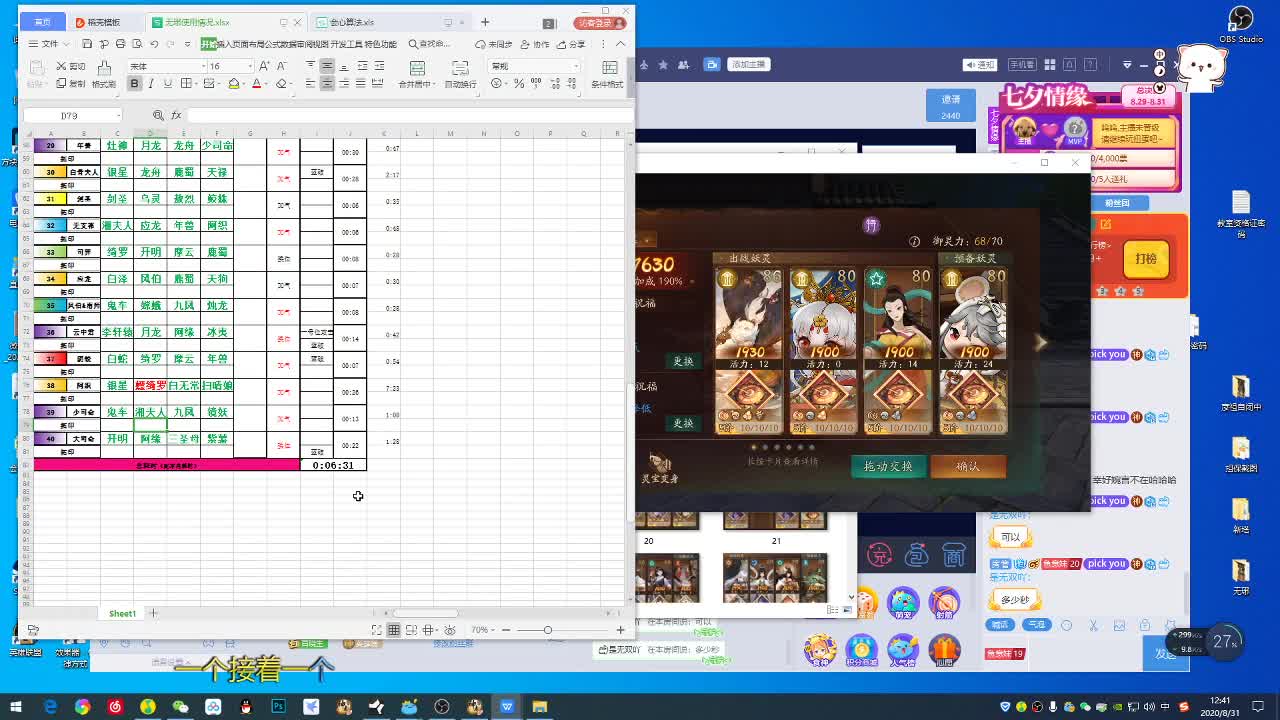1280x720 pixels.
Task: Click the zoom in plus button
Action: click(x=620, y=630)
